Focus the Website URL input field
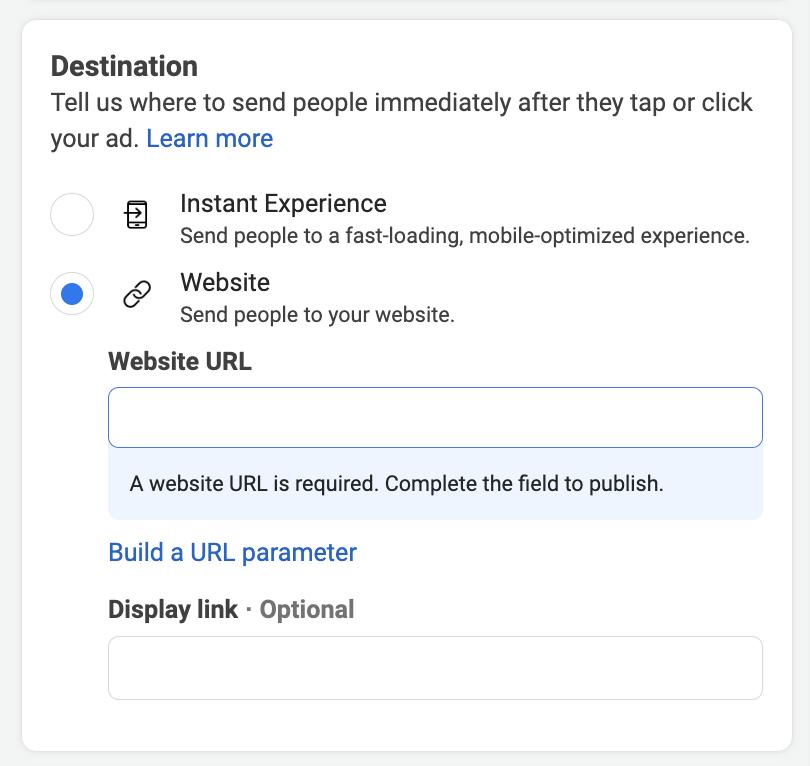 (435, 417)
